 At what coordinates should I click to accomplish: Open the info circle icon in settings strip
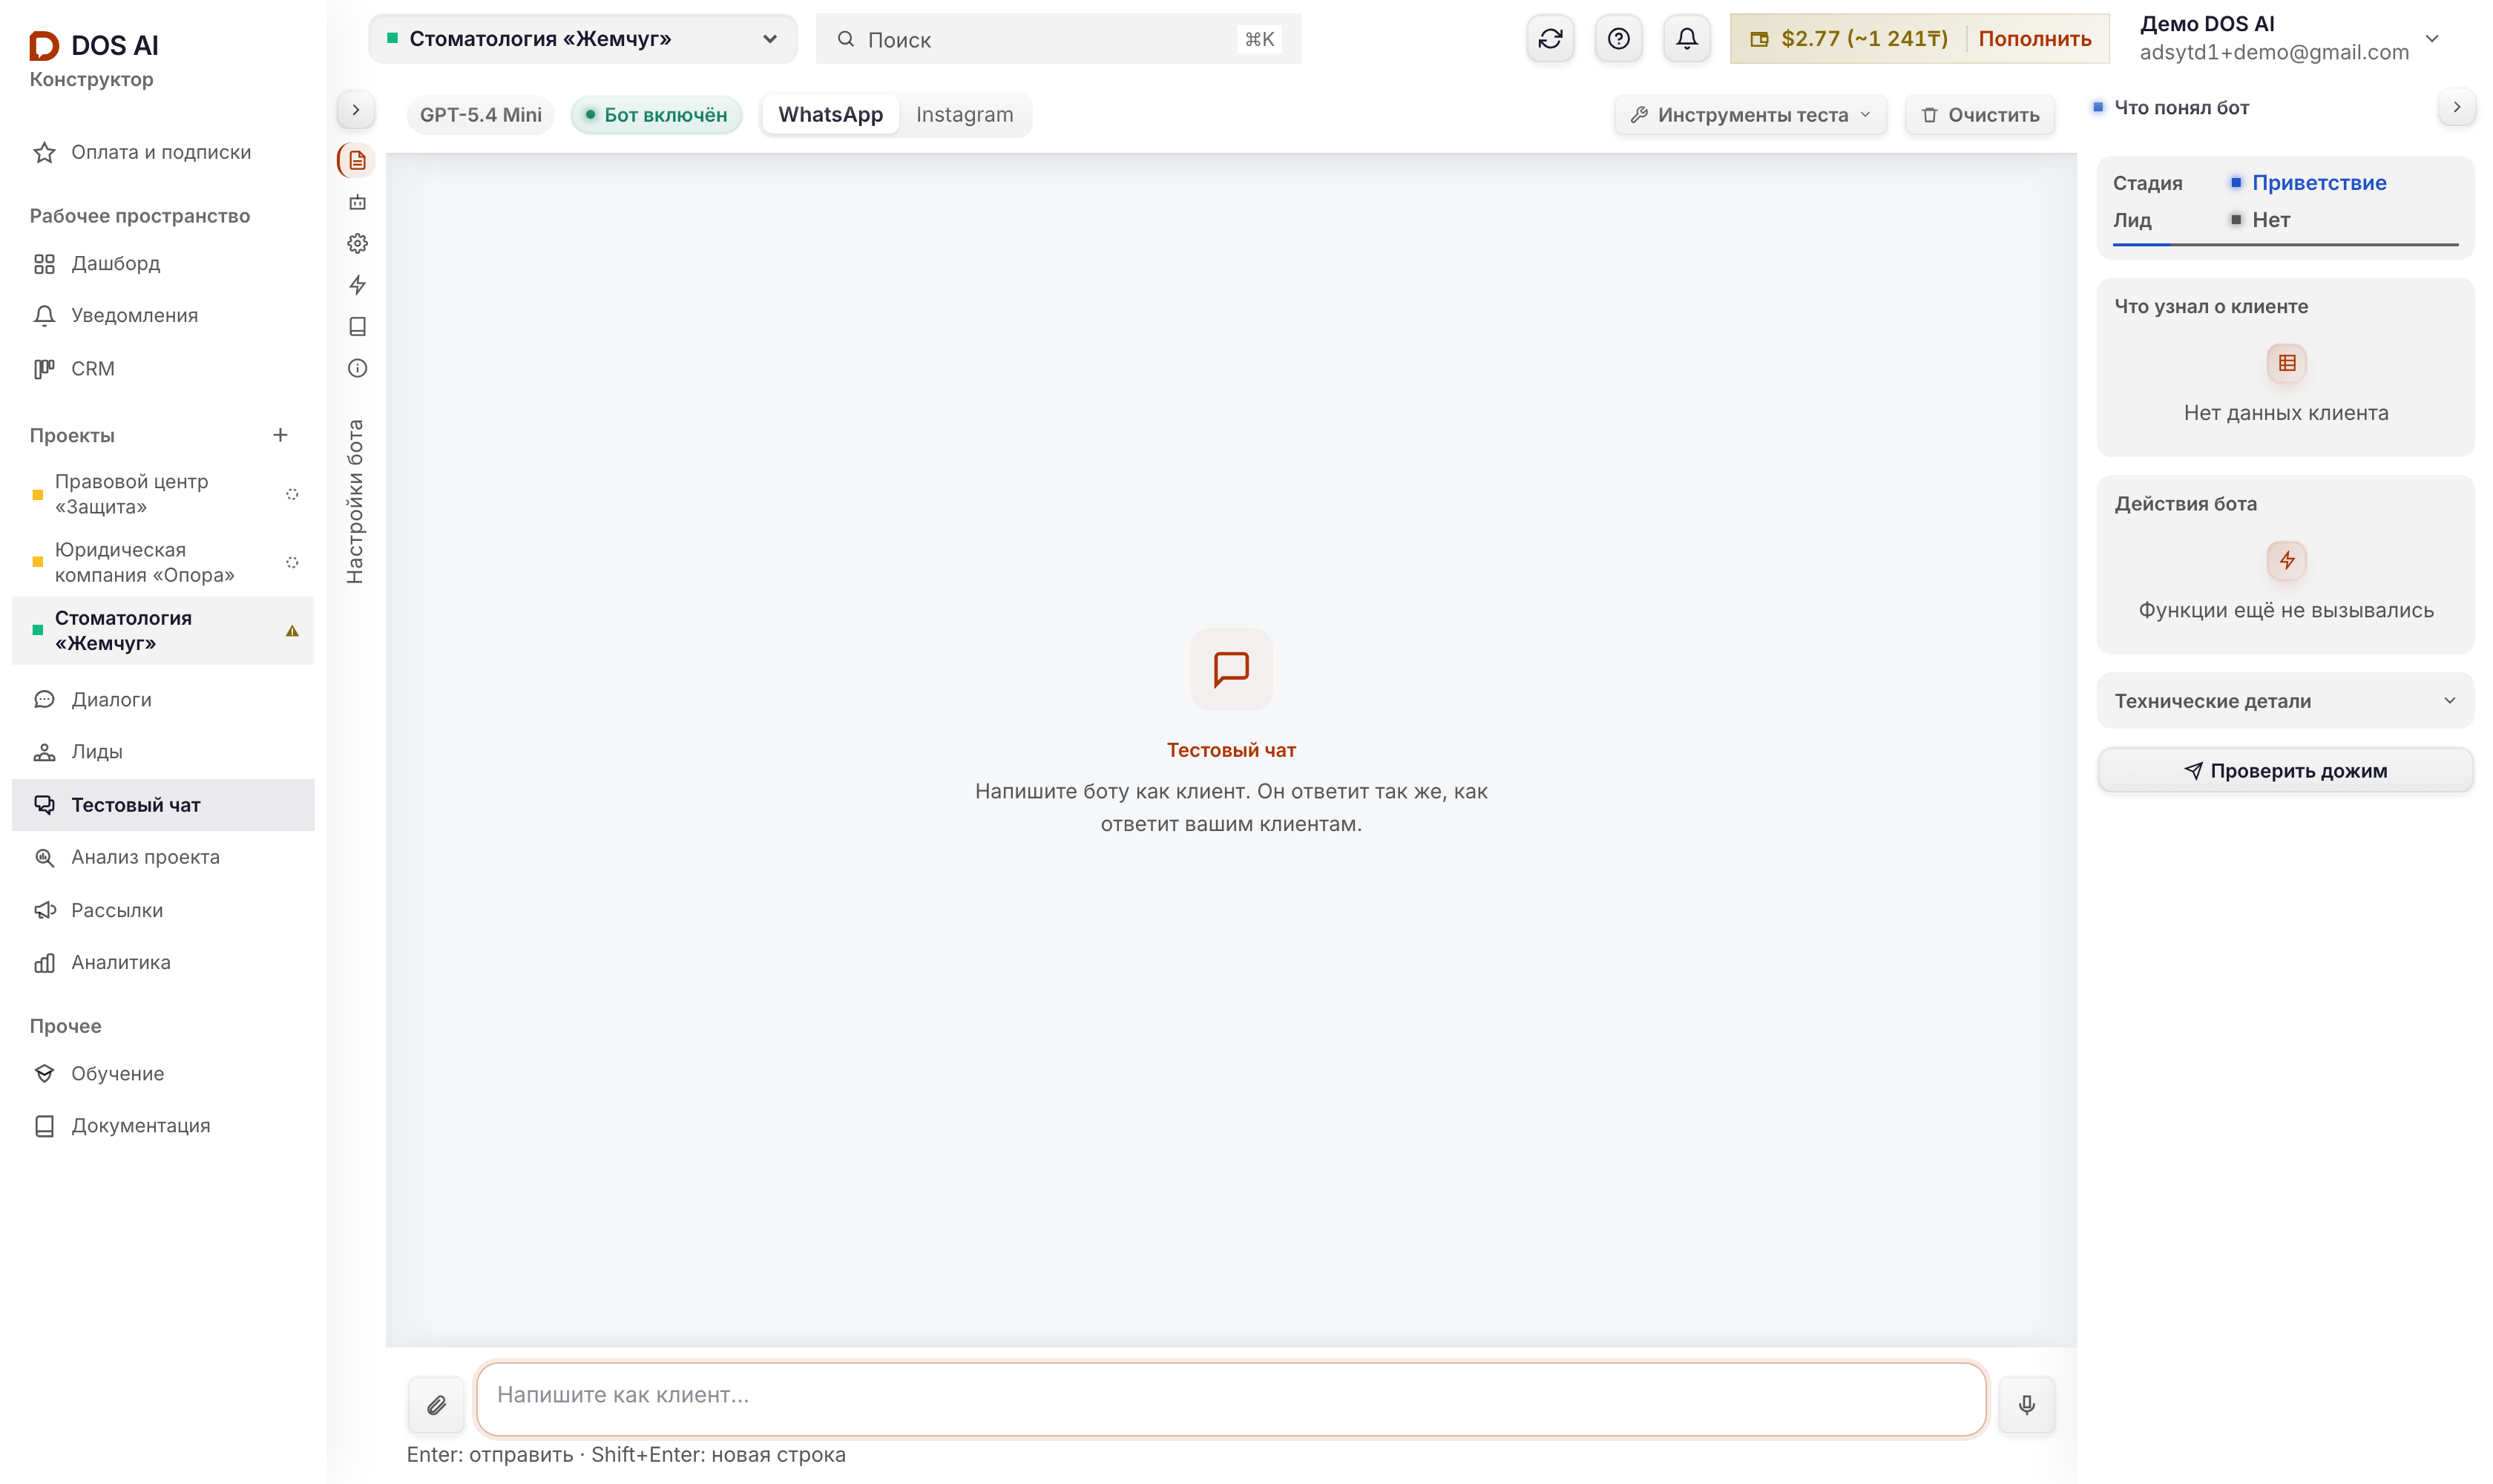pyautogui.click(x=357, y=368)
